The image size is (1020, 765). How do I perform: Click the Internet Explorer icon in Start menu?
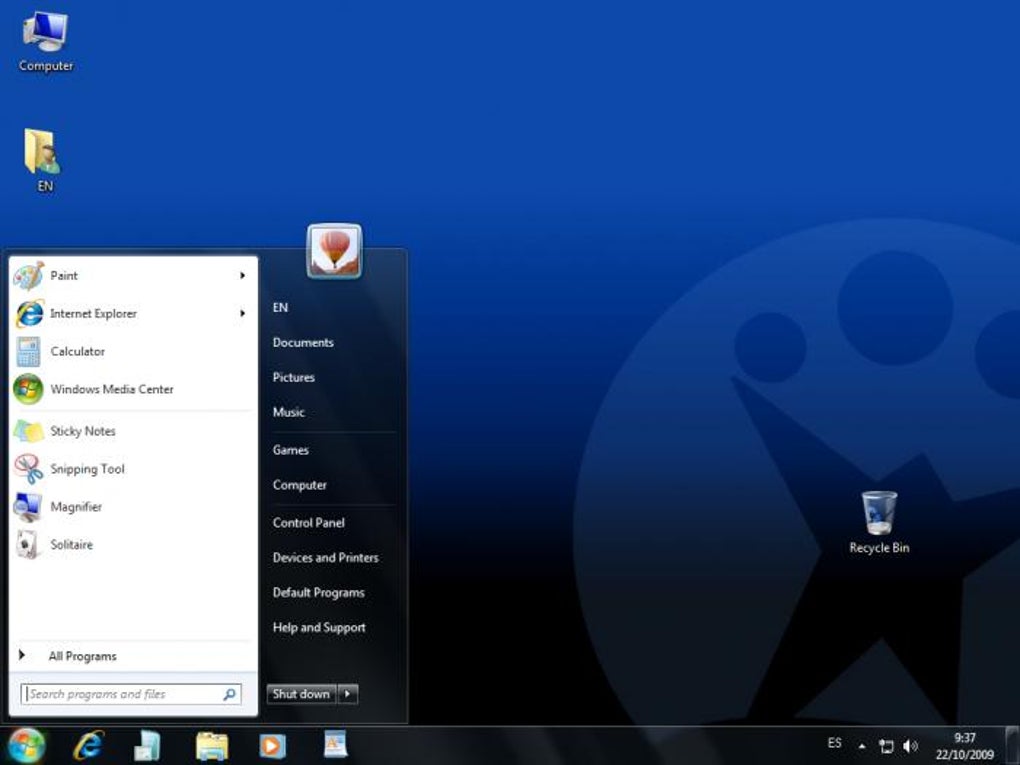click(x=29, y=314)
